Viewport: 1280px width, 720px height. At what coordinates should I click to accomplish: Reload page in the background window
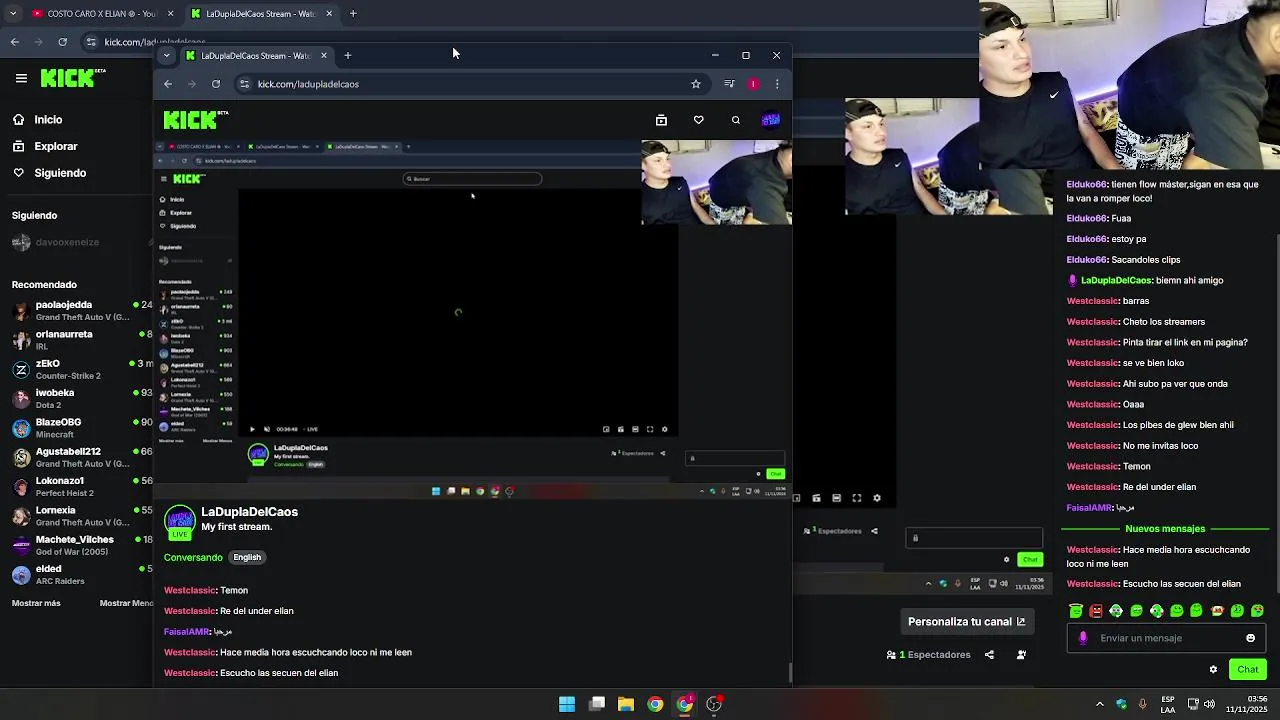coord(62,42)
